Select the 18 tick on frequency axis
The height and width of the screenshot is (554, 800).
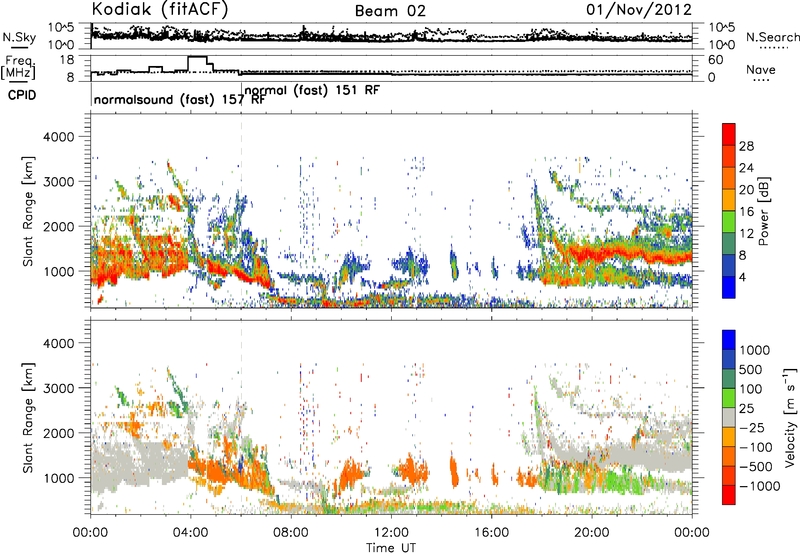67,60
